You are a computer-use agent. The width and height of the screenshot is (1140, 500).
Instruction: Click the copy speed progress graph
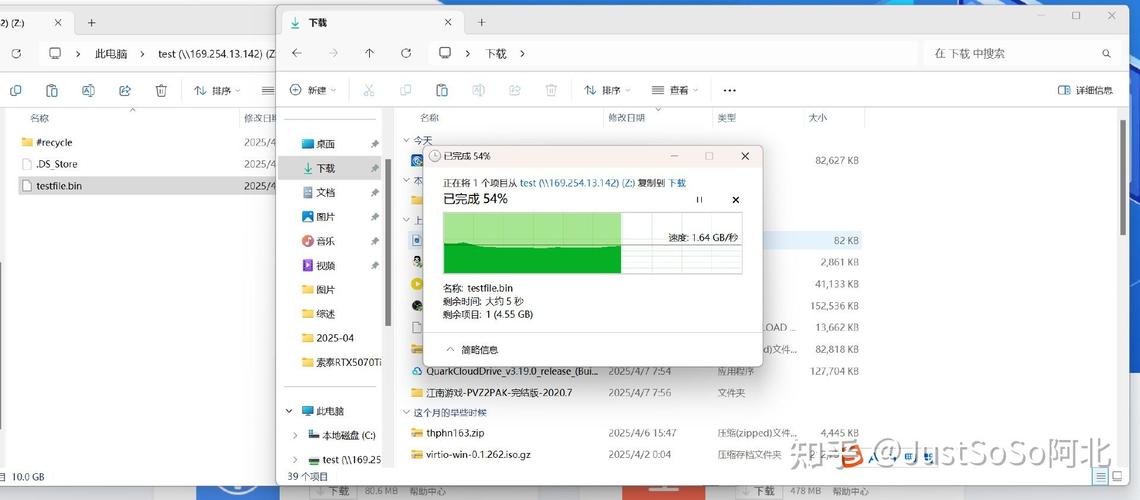[x=593, y=243]
